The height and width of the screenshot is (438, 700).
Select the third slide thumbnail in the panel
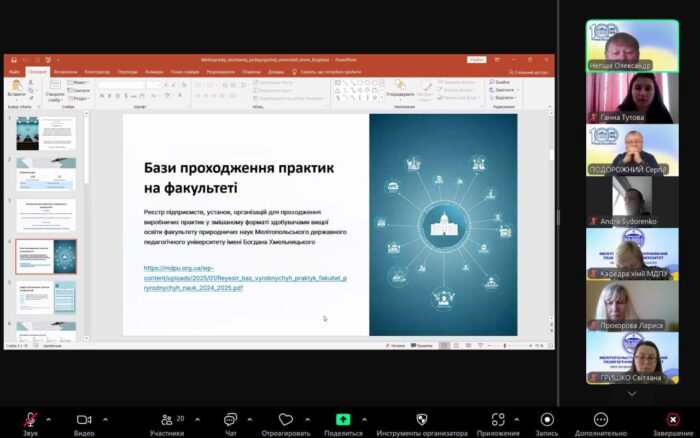click(x=45, y=215)
